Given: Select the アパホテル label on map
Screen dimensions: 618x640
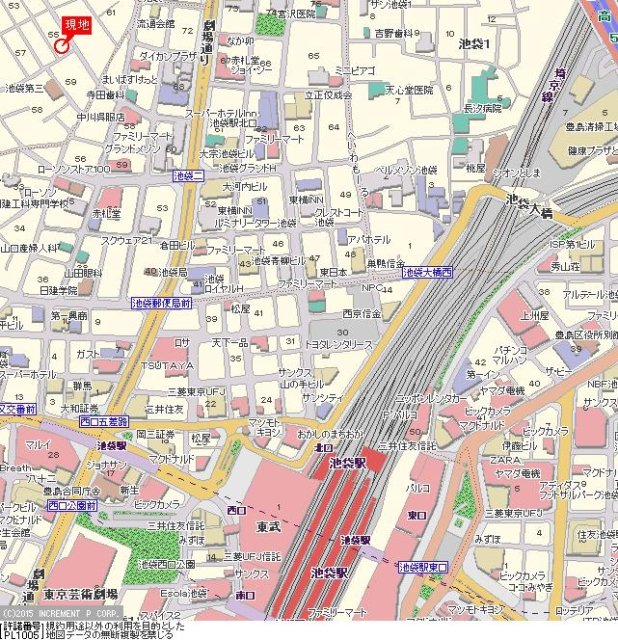Looking at the screenshot, I should click(x=368, y=240).
